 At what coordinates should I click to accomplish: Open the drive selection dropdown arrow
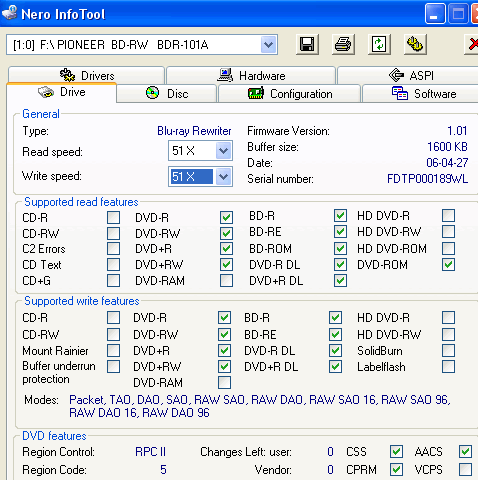click(x=268, y=45)
